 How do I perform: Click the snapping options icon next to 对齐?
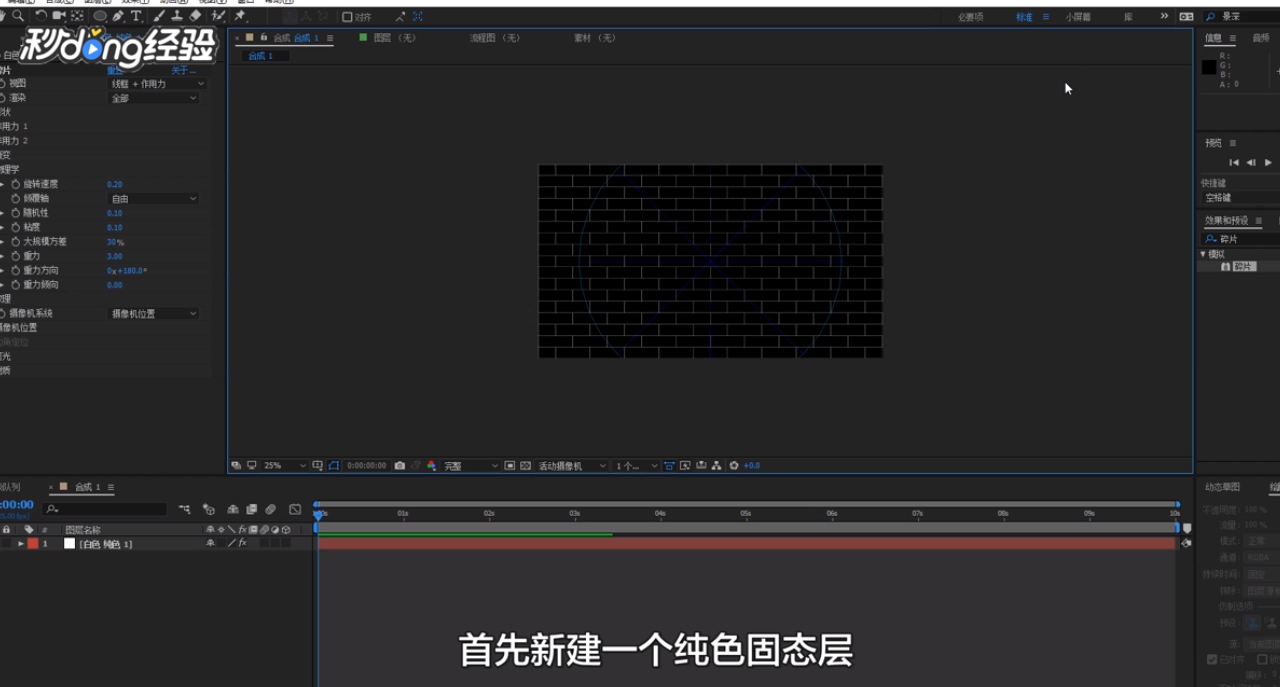[400, 17]
